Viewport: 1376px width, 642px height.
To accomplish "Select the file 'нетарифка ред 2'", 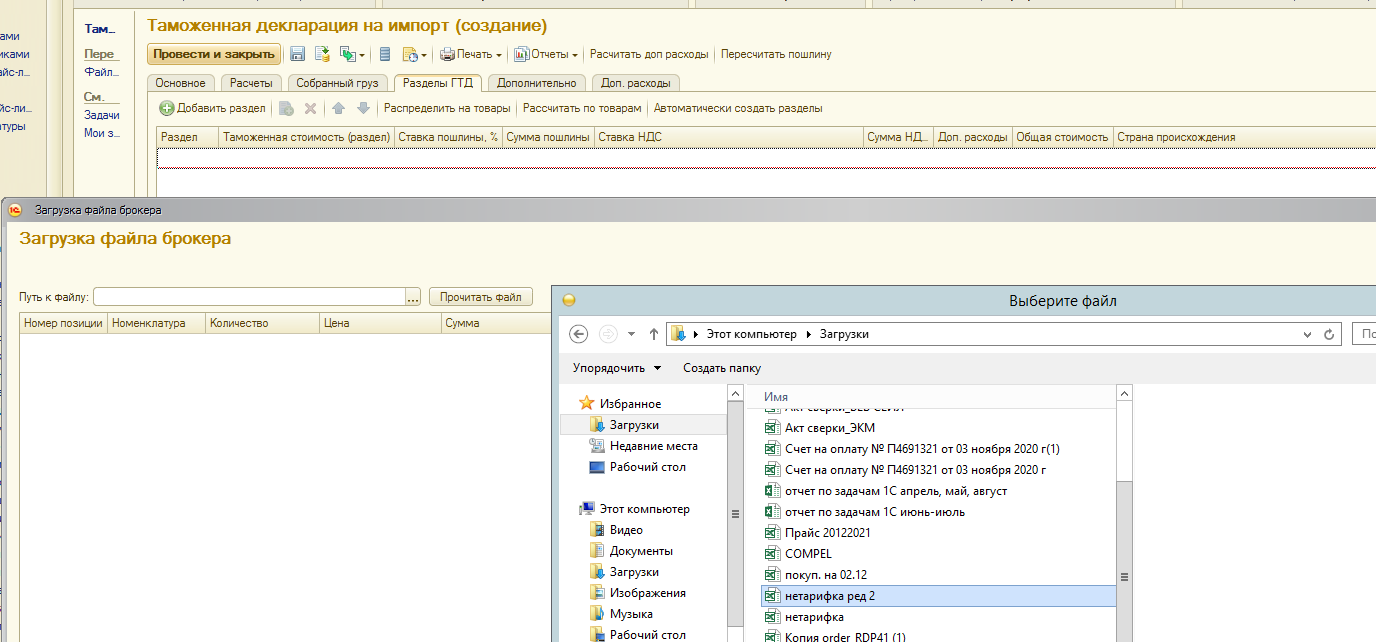I will (x=829, y=596).
